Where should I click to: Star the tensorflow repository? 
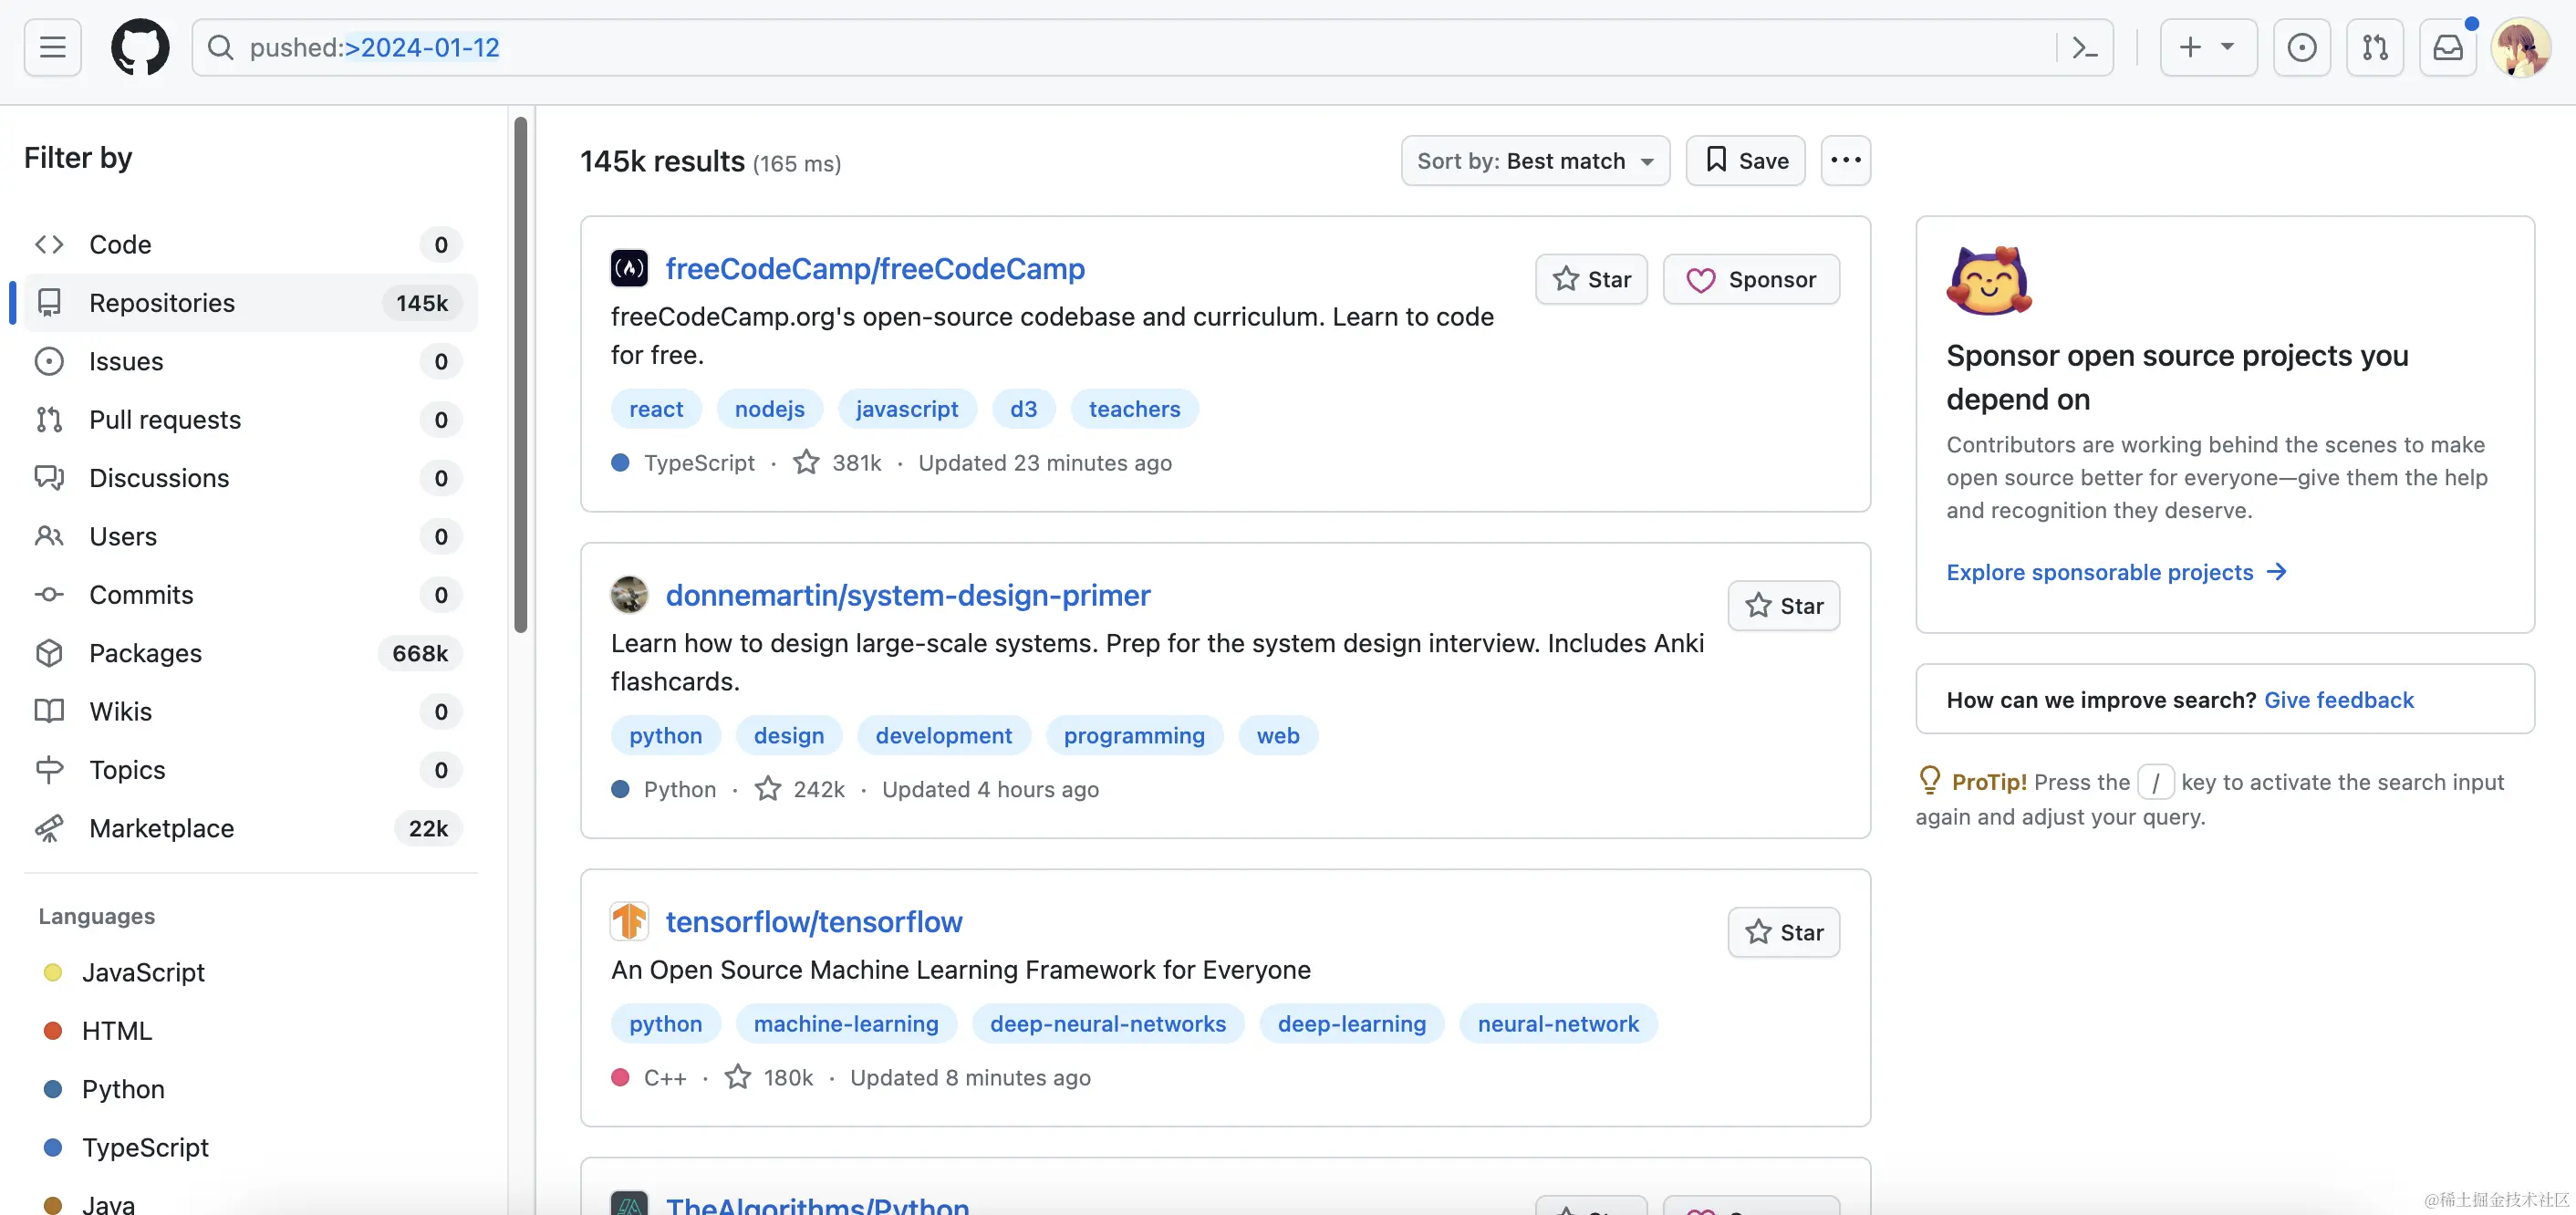tap(1783, 931)
